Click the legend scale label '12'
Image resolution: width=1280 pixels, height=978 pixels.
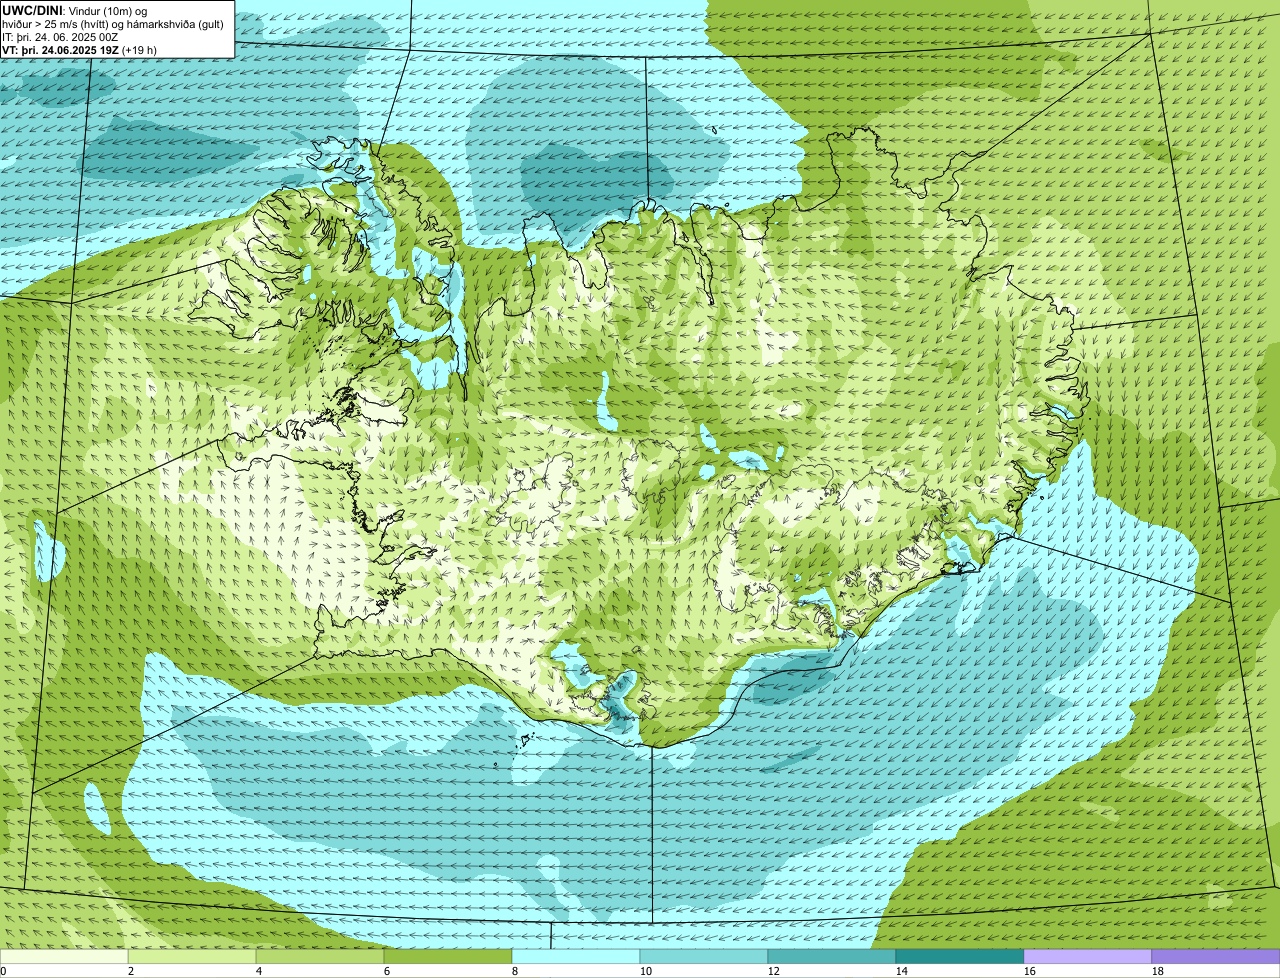(x=774, y=971)
